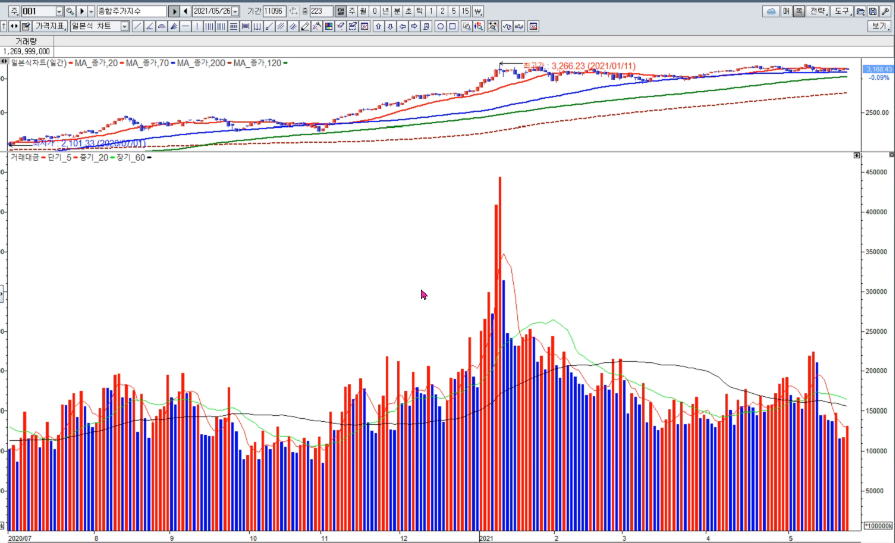Toggle the 매 button at top right
The width and height of the screenshot is (895, 543).
tap(787, 11)
